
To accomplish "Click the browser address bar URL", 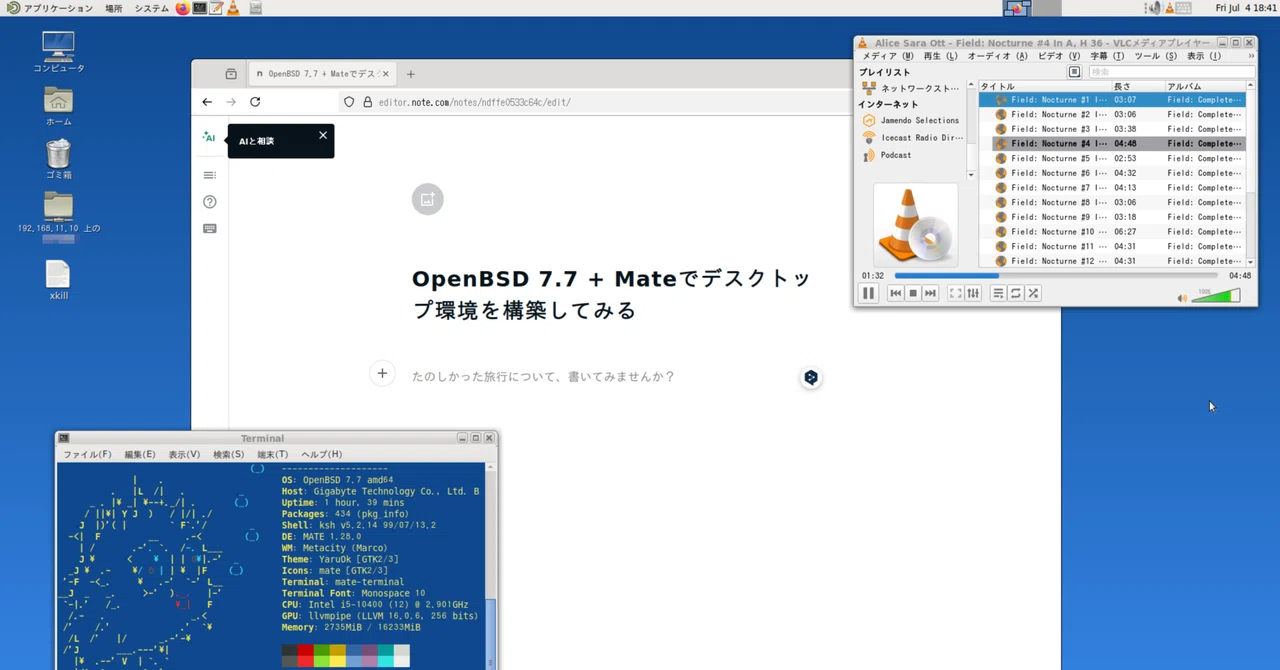I will click(x=475, y=102).
